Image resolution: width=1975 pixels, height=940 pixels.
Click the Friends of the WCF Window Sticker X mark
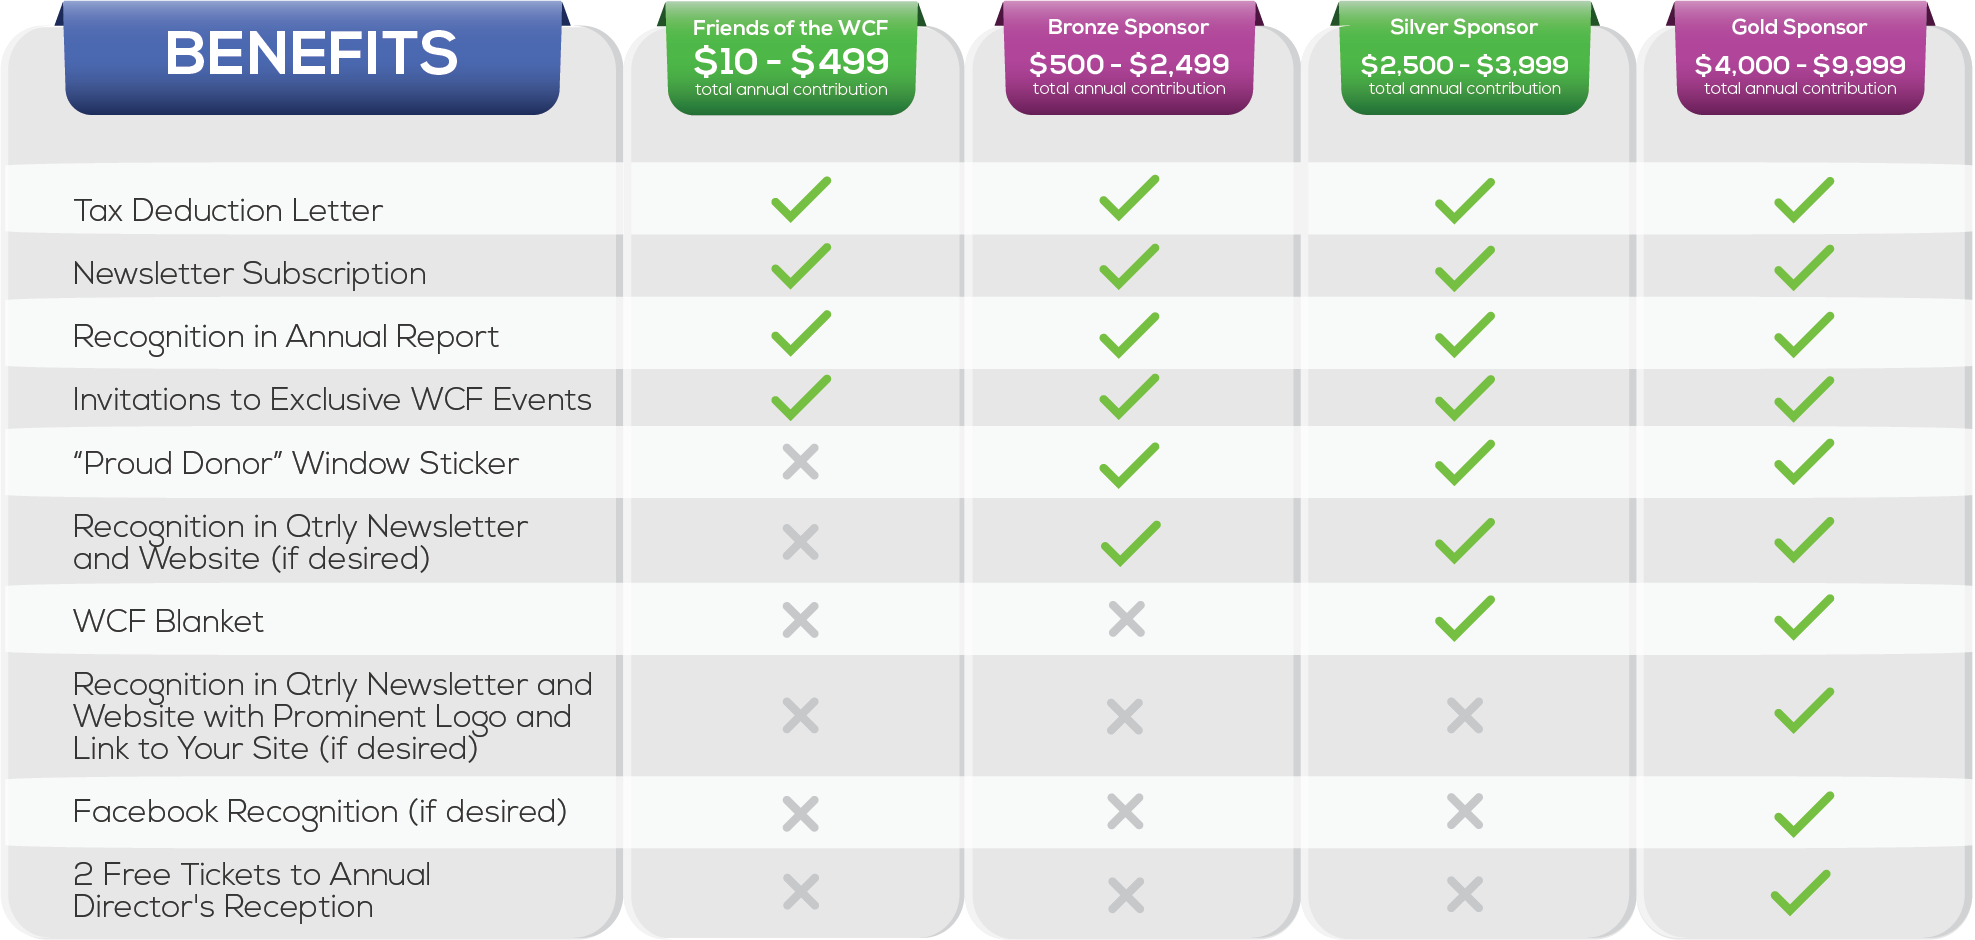(x=801, y=462)
